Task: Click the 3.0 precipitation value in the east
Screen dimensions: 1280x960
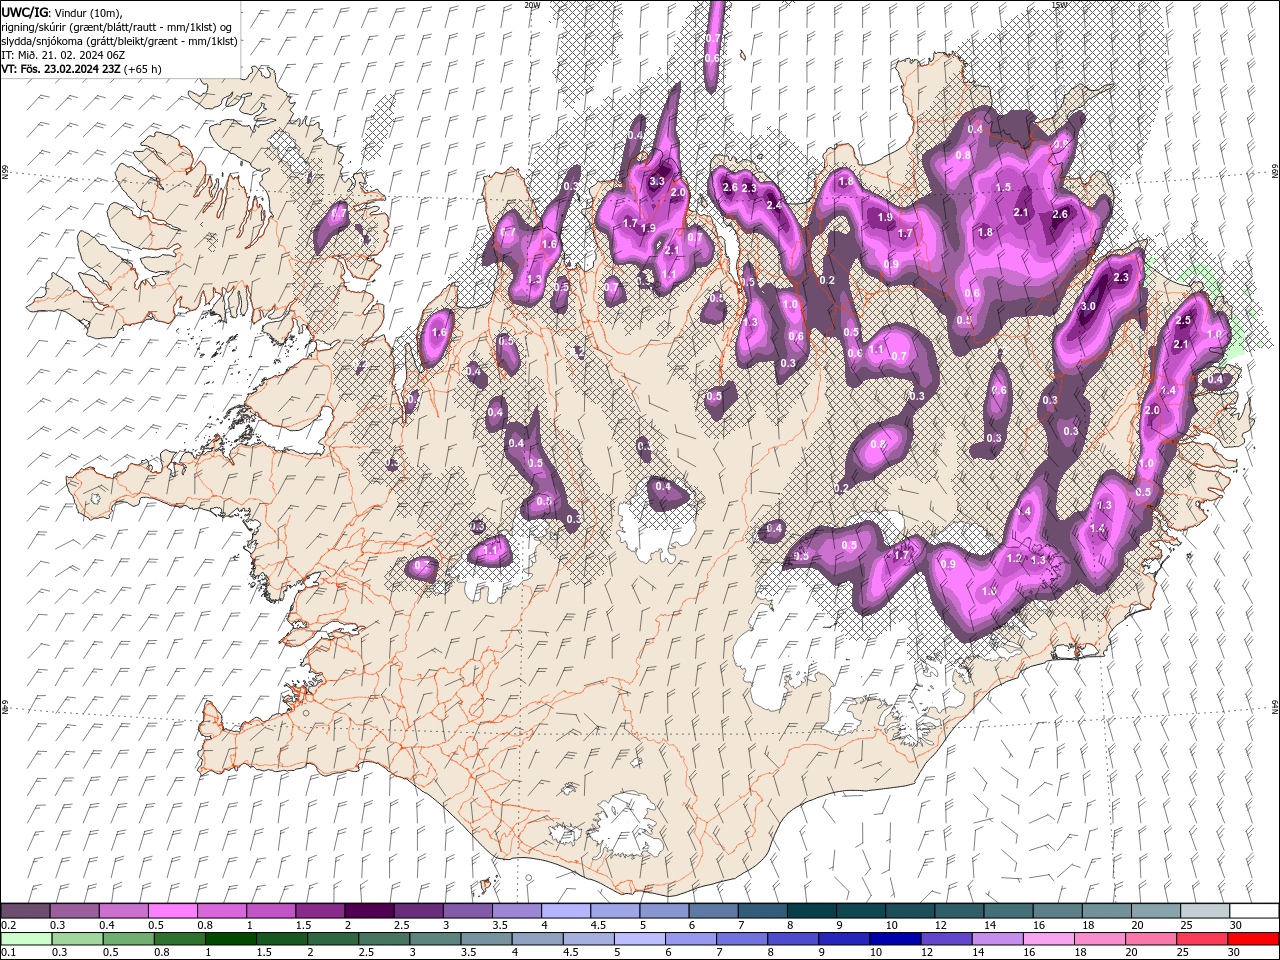Action: [x=1089, y=306]
